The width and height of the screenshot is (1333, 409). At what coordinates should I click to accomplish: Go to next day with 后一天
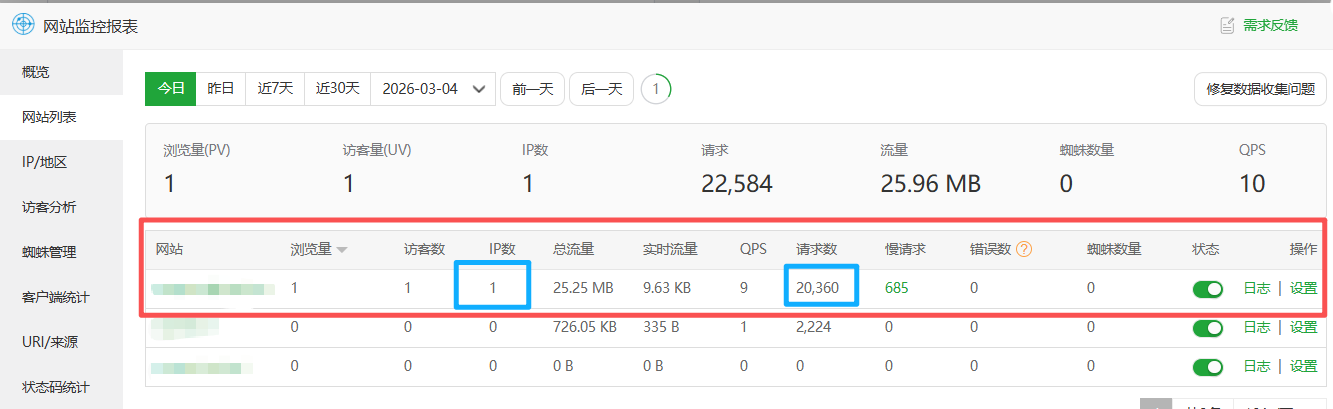pyautogui.click(x=602, y=89)
